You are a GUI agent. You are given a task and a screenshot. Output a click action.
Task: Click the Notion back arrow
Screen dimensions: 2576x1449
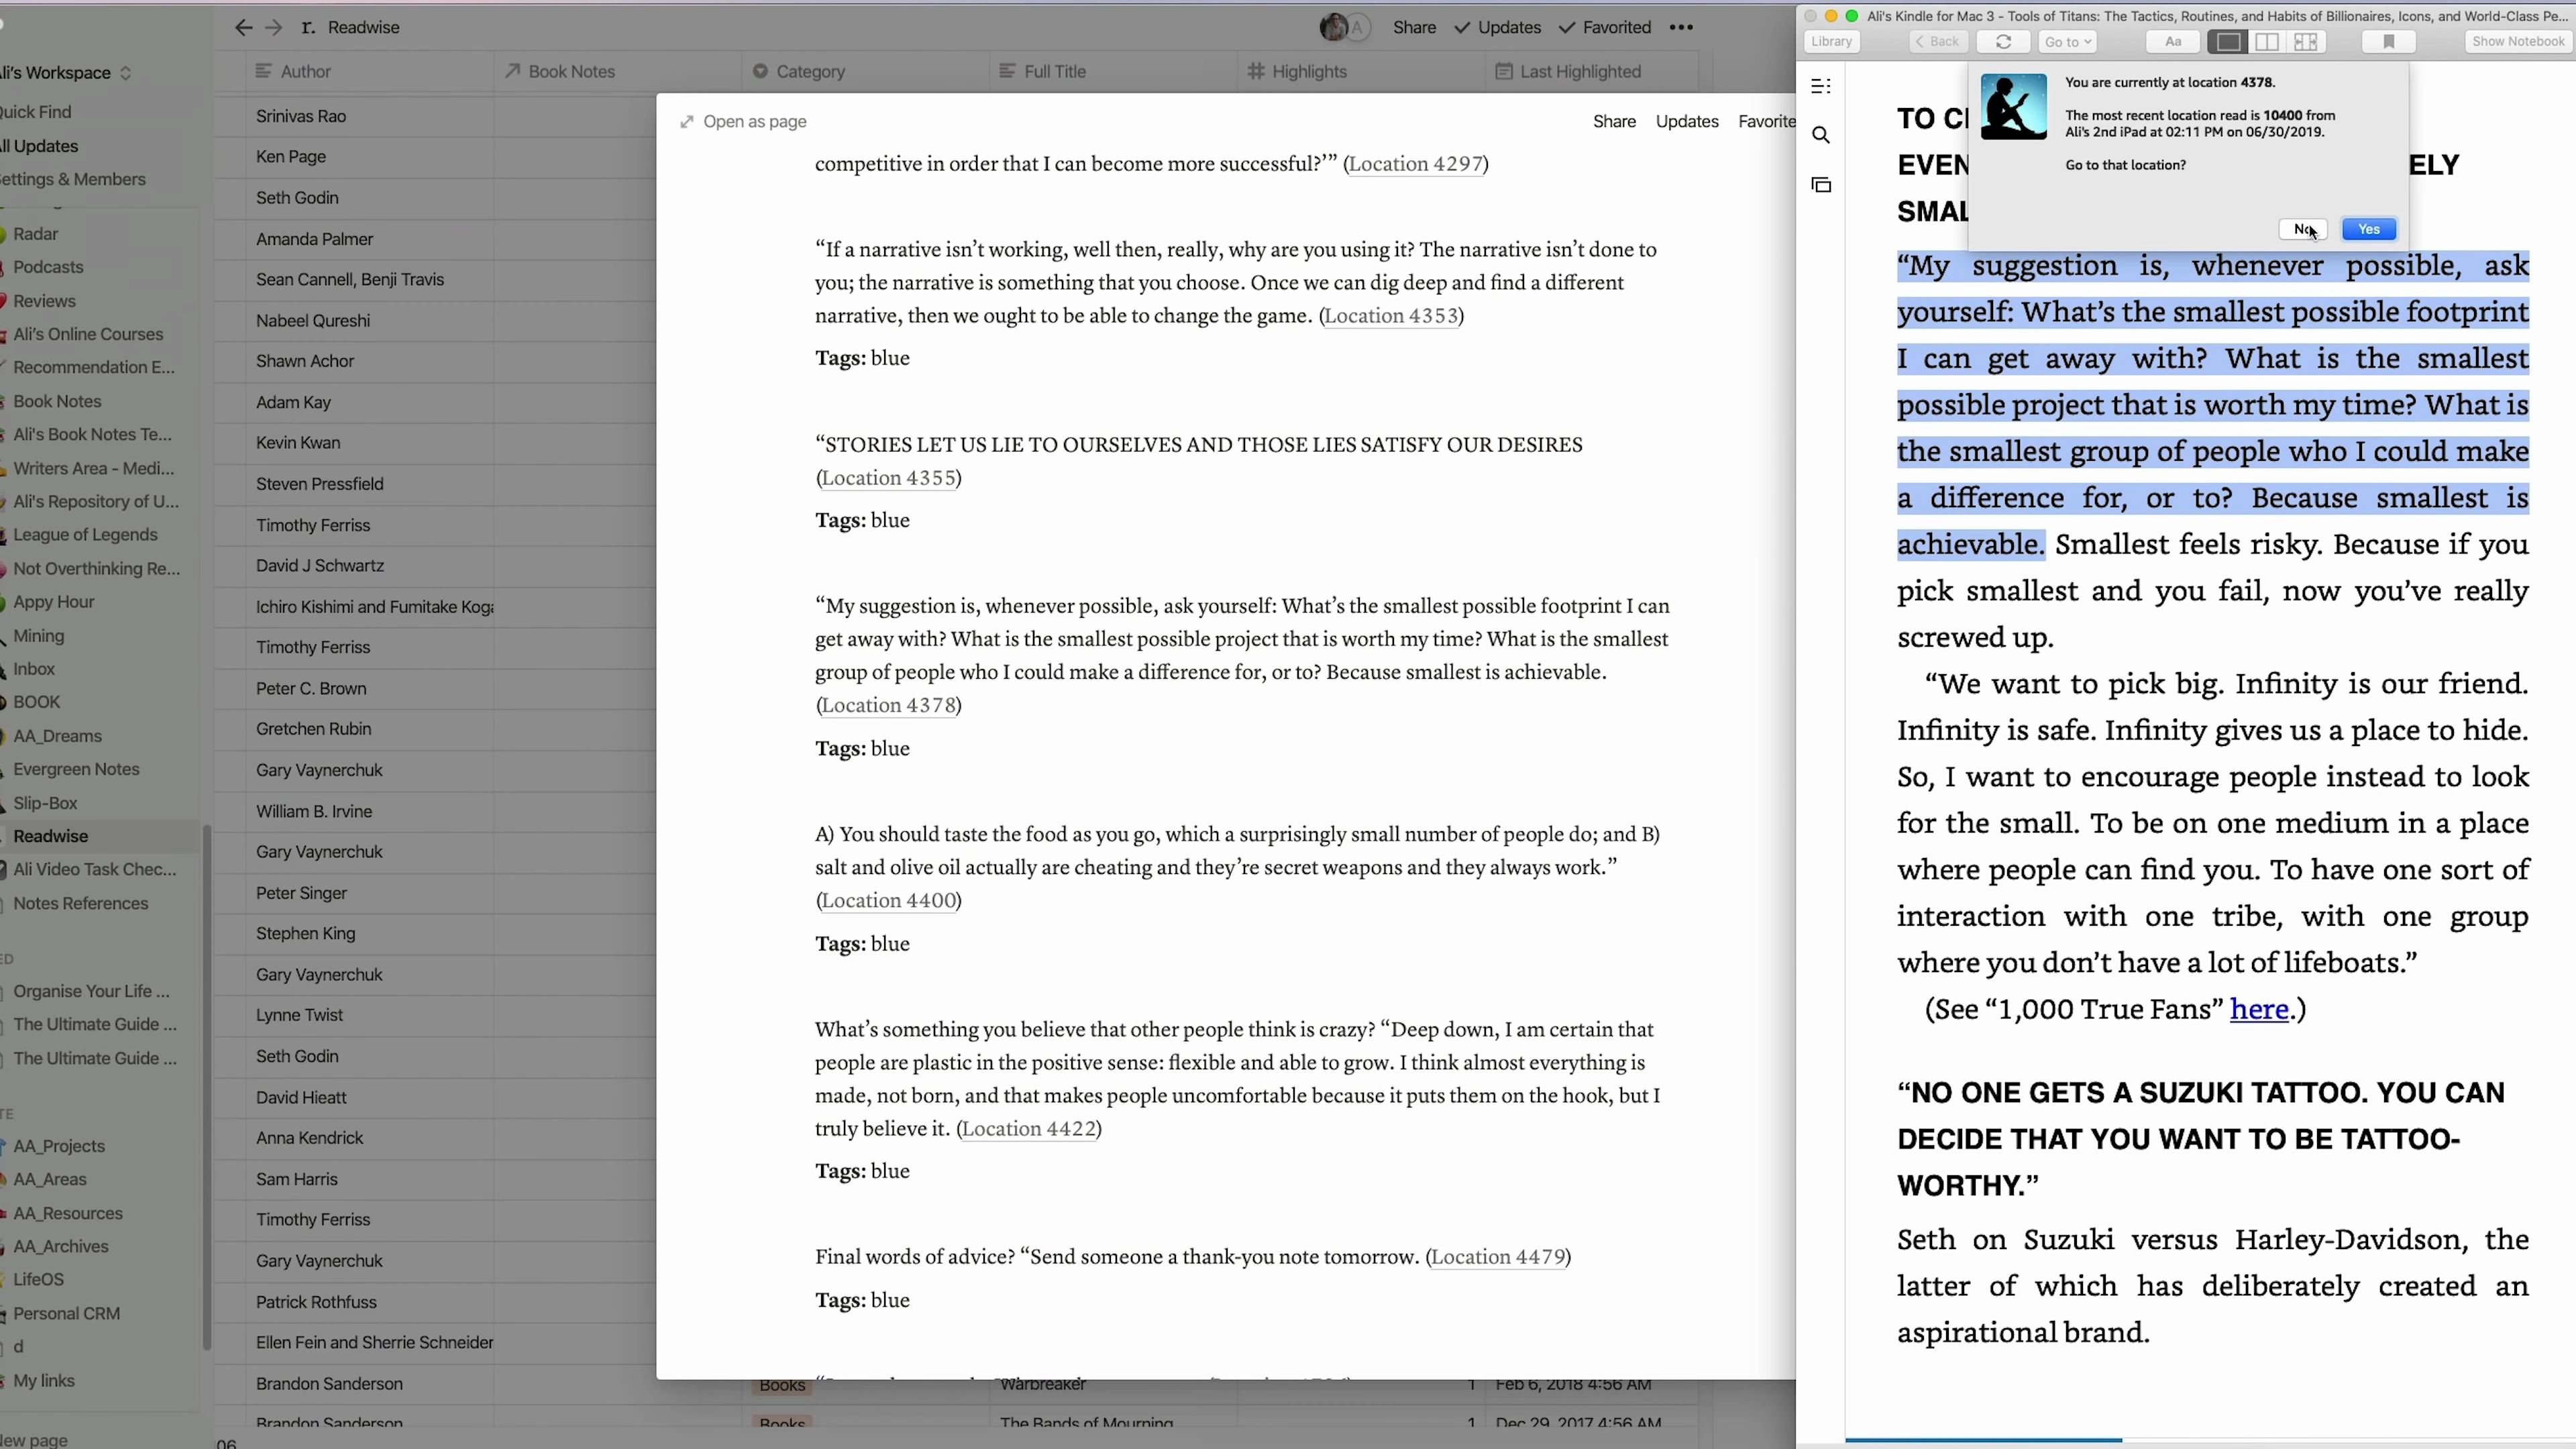click(243, 27)
